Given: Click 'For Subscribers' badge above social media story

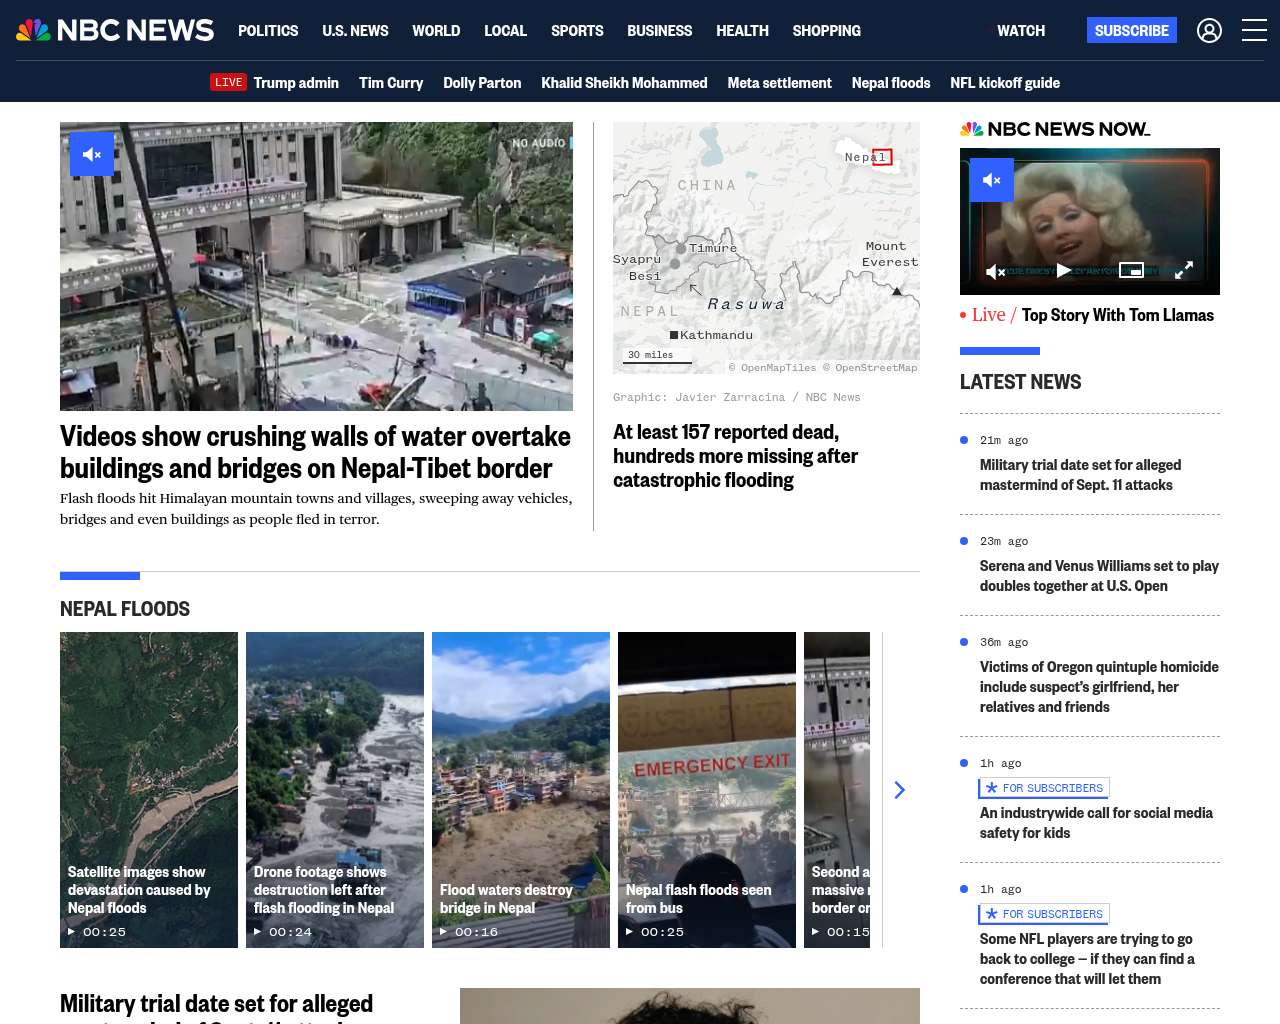Looking at the screenshot, I should (x=1044, y=788).
